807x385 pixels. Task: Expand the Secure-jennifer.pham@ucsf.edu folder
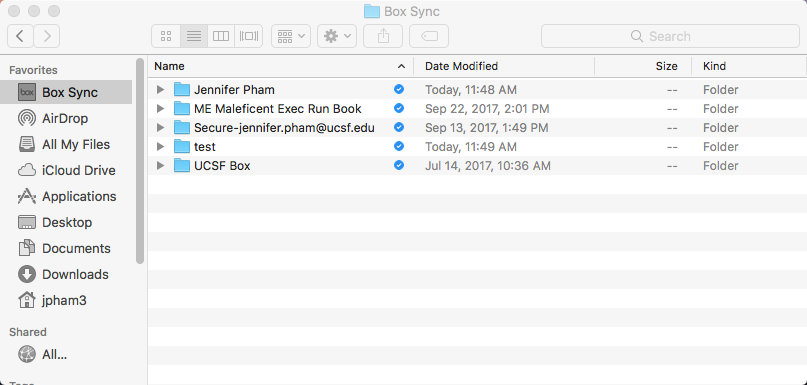click(161, 127)
